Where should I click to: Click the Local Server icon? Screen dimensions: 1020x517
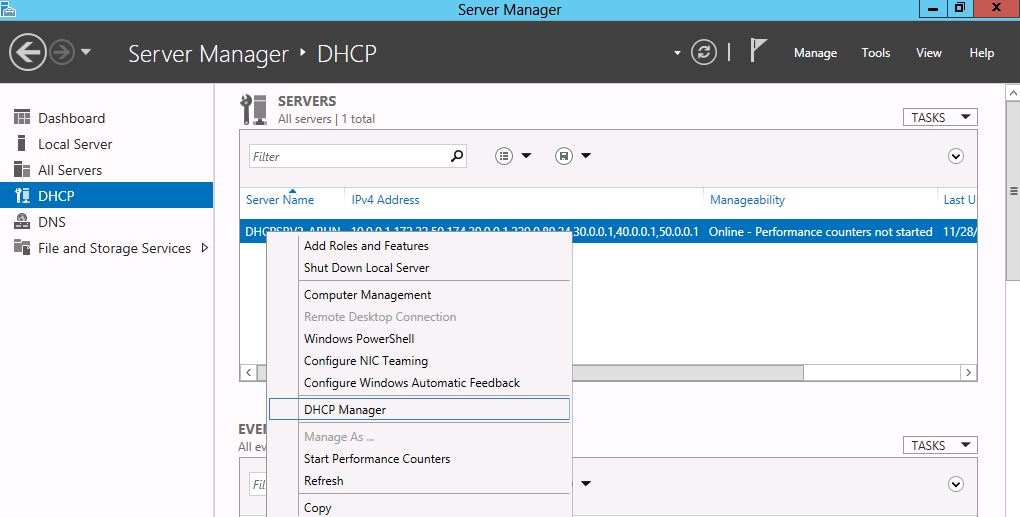coord(21,143)
